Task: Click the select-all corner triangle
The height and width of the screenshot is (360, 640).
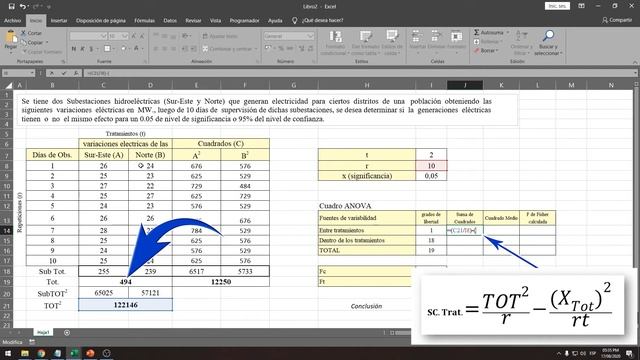Action: tap(8, 85)
